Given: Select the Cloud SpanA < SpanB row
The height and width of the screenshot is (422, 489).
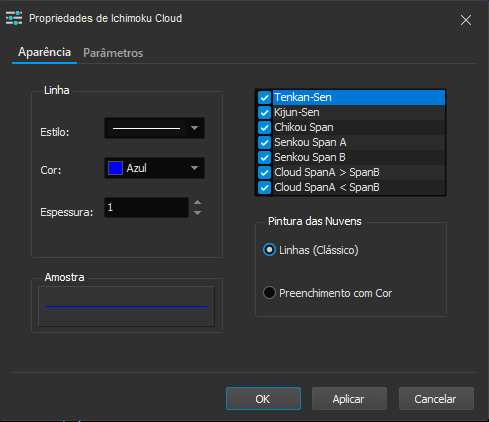Looking at the screenshot, I should click(x=359, y=187).
